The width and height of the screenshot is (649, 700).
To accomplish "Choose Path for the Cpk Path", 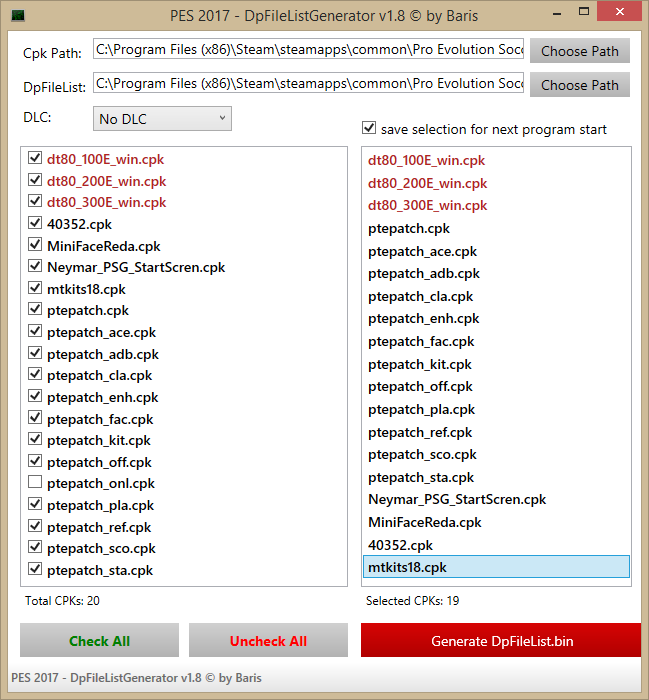I will pos(580,51).
